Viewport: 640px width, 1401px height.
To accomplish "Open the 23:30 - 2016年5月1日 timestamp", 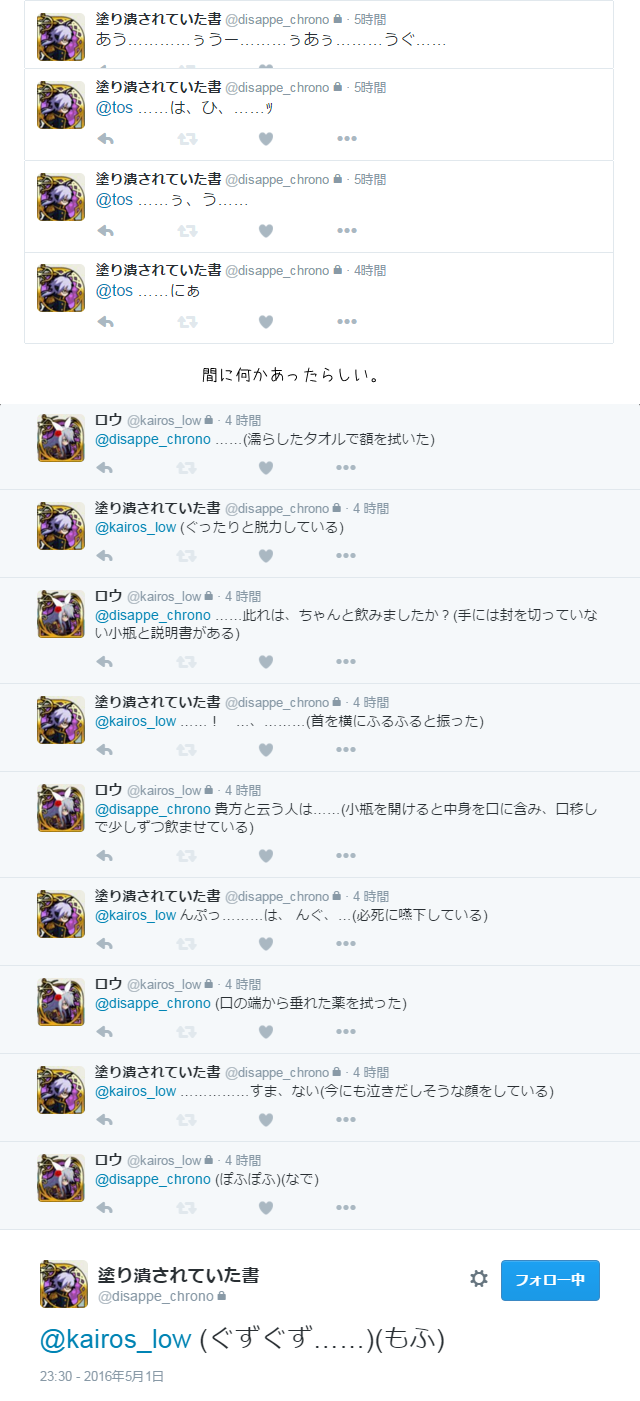I will [102, 1376].
